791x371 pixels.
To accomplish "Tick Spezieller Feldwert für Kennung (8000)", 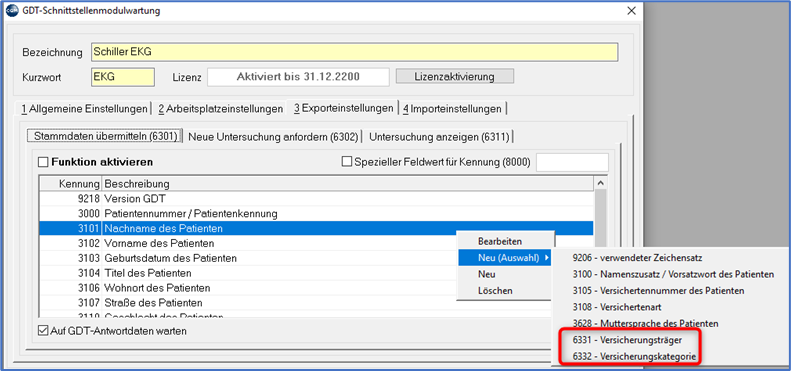I will [x=347, y=162].
